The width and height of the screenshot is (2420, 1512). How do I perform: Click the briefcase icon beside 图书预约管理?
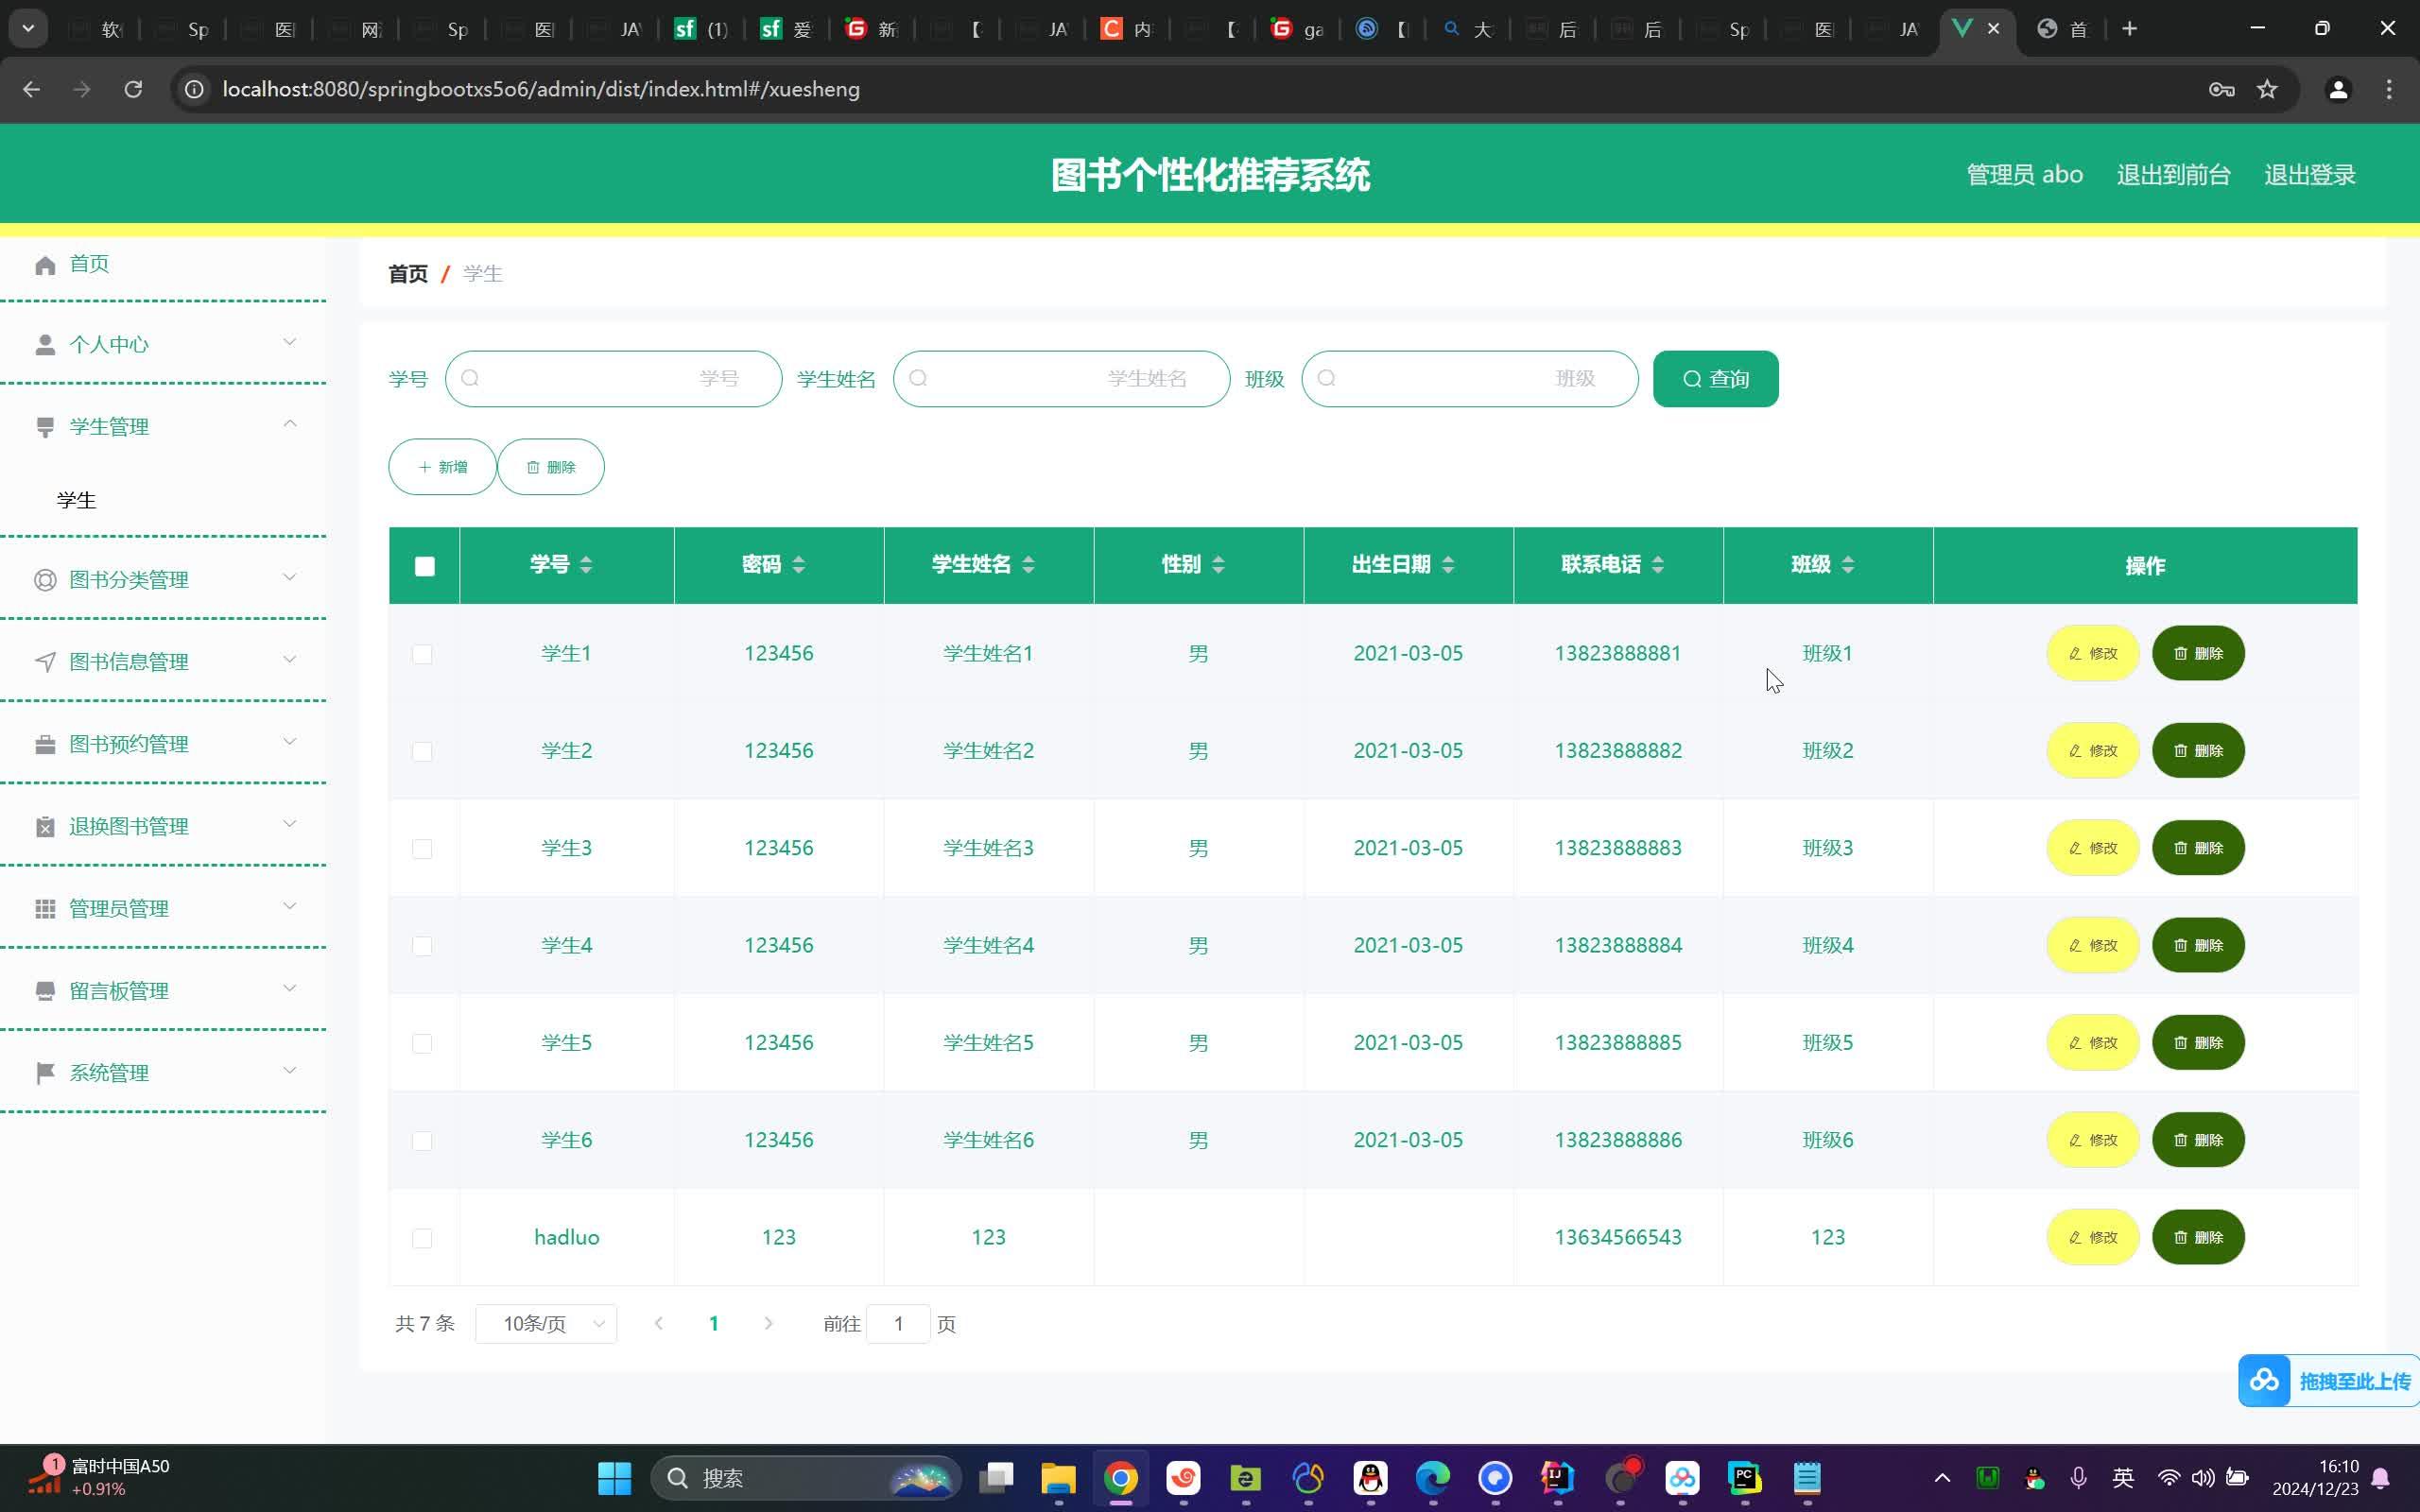click(45, 745)
